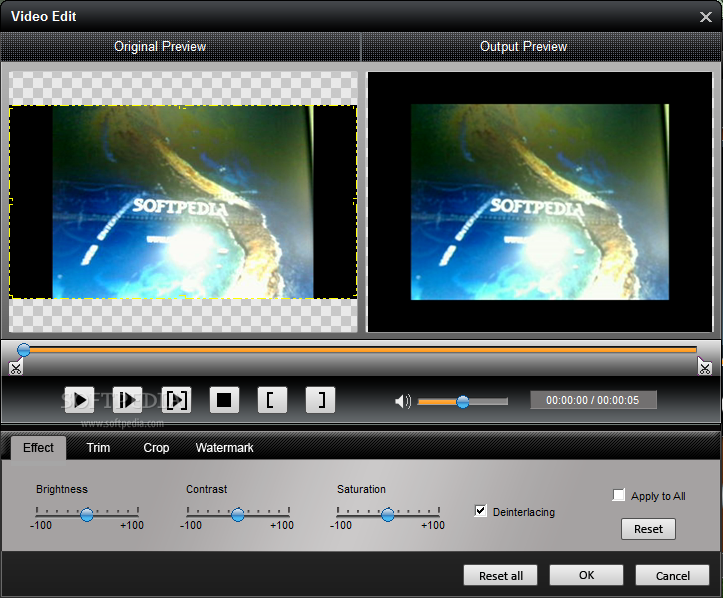Click the playback position handle on the timeline

click(24, 350)
